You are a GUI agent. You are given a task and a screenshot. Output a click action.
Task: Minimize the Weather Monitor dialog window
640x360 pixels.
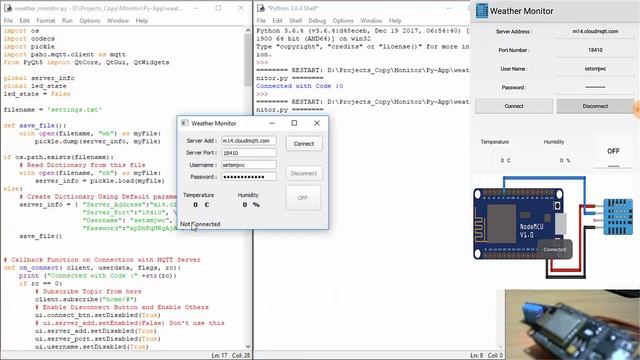tap(272, 123)
